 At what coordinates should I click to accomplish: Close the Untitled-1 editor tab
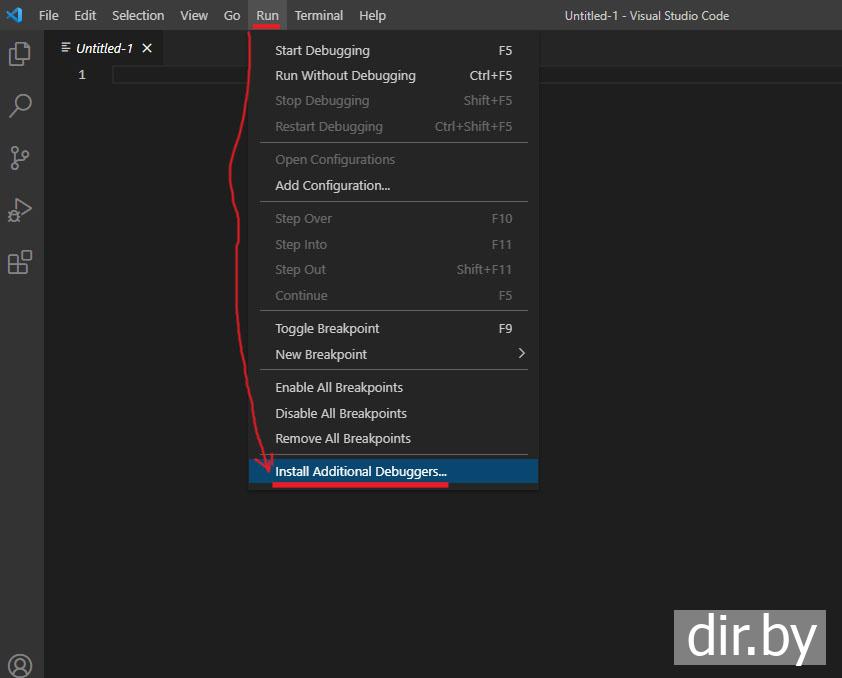(x=147, y=48)
